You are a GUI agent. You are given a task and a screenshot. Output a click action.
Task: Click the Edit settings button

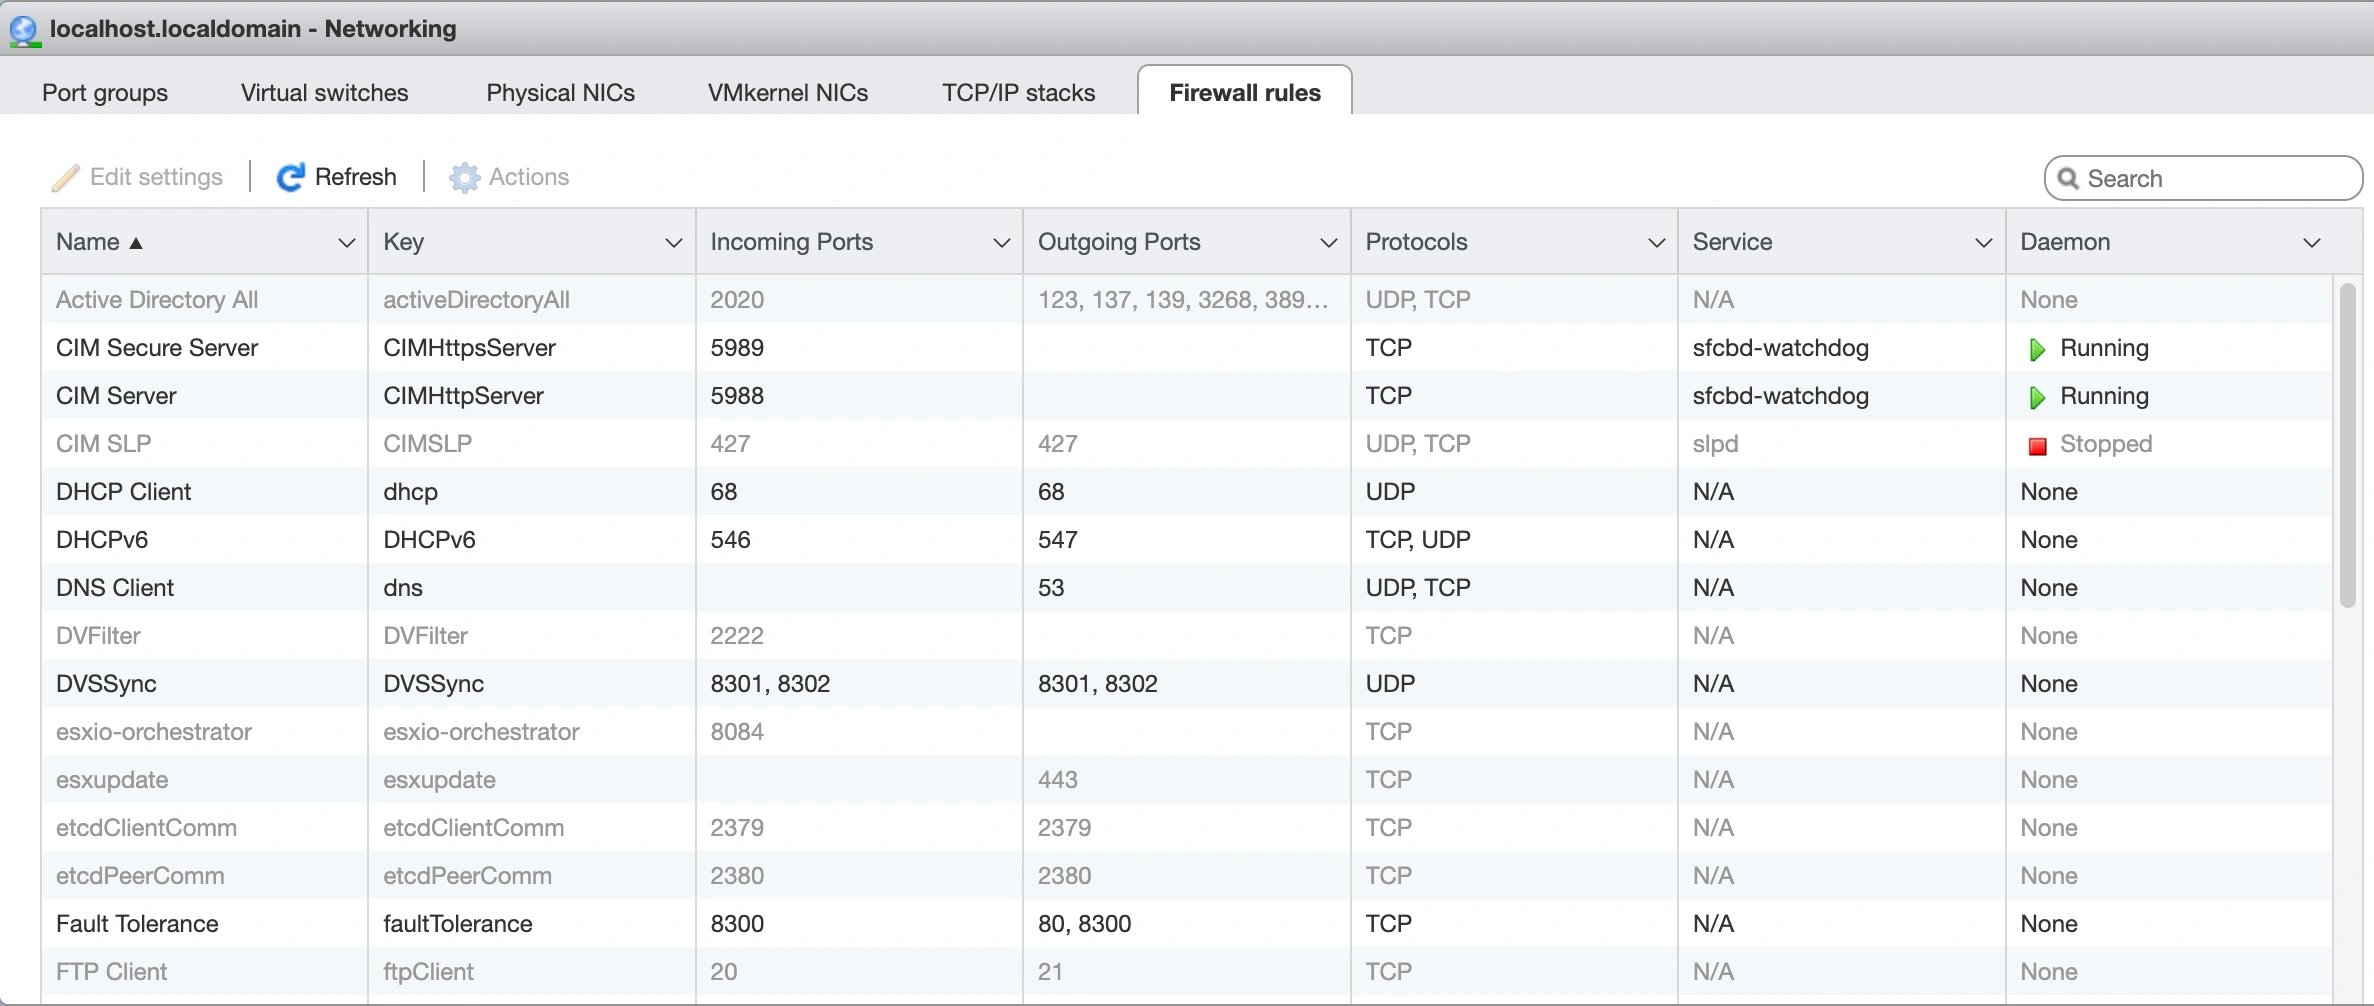(155, 176)
